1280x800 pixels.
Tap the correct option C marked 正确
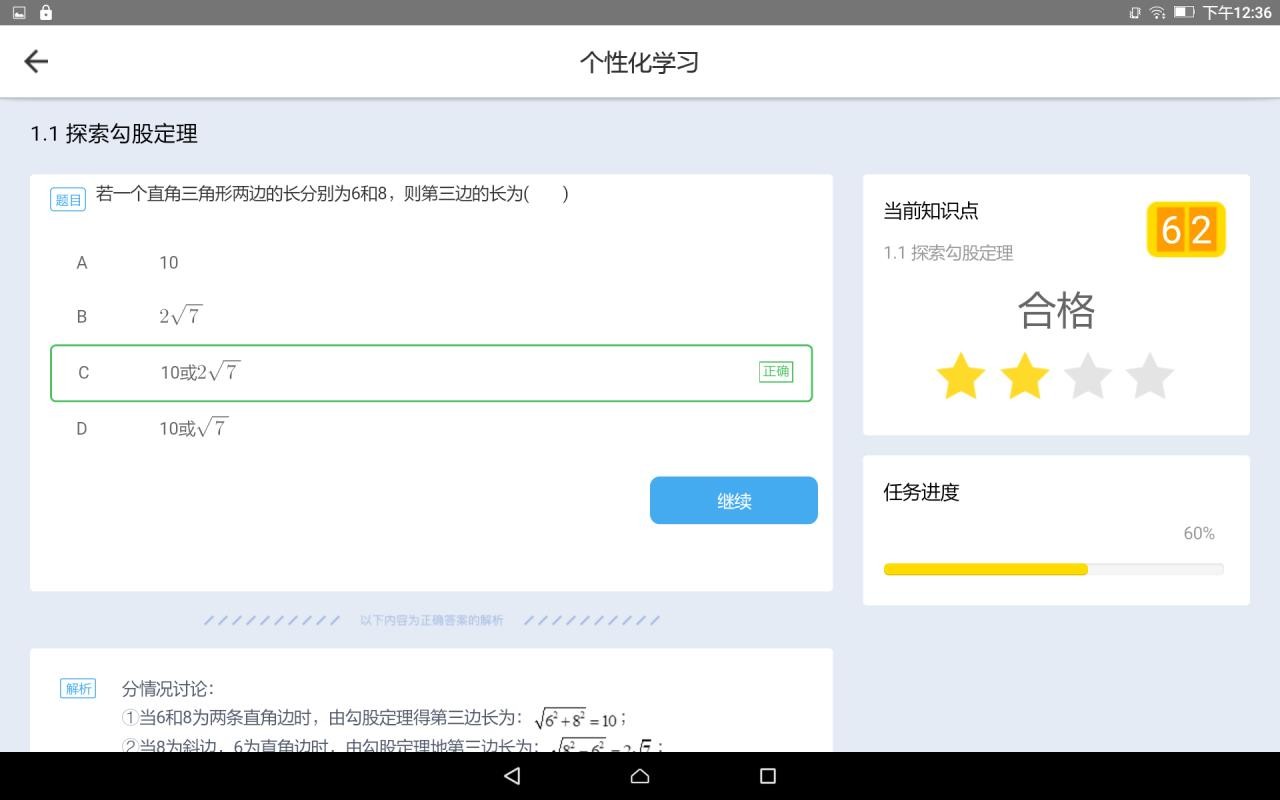[430, 372]
